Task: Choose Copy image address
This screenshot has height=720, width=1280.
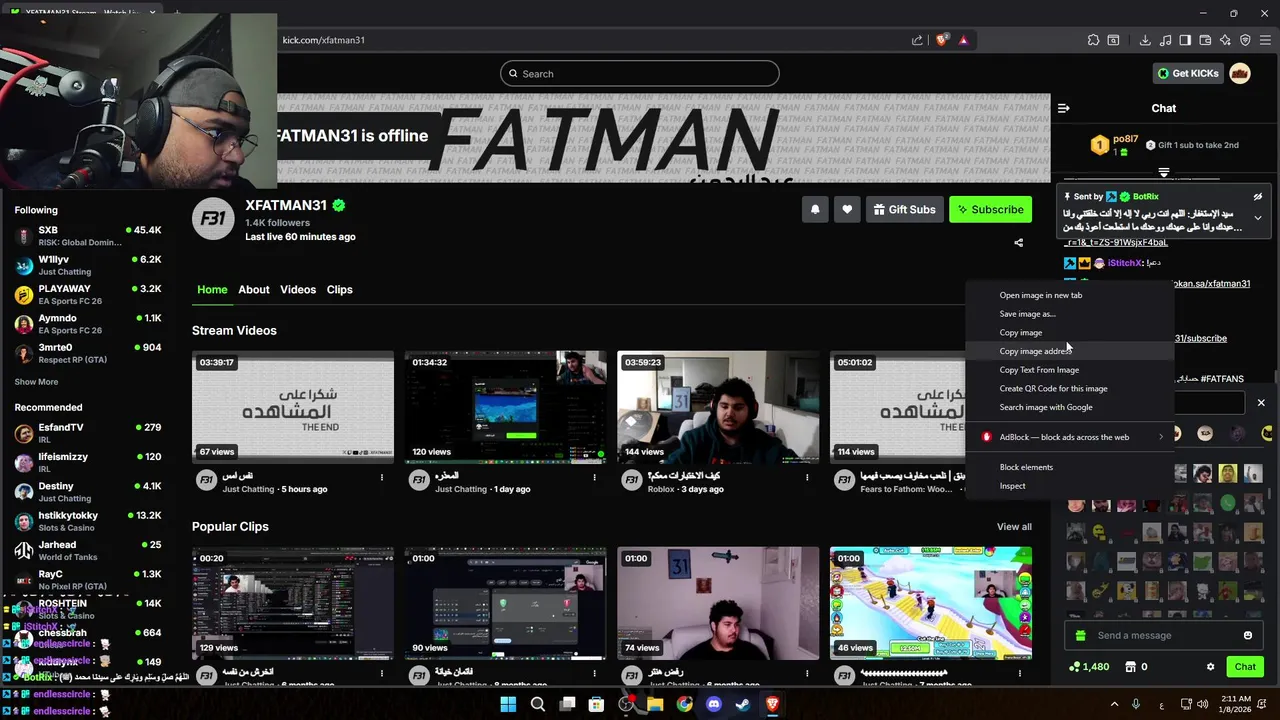Action: pos(1069,351)
